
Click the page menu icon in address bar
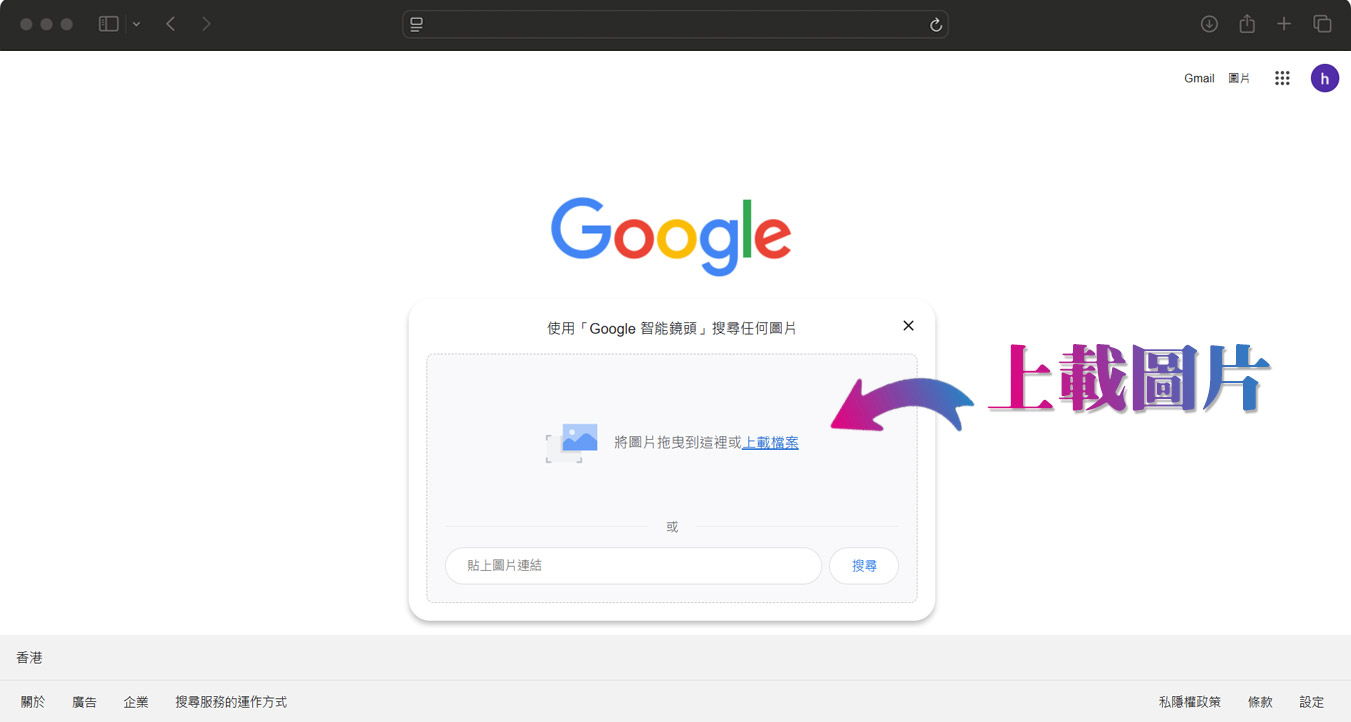(x=417, y=24)
